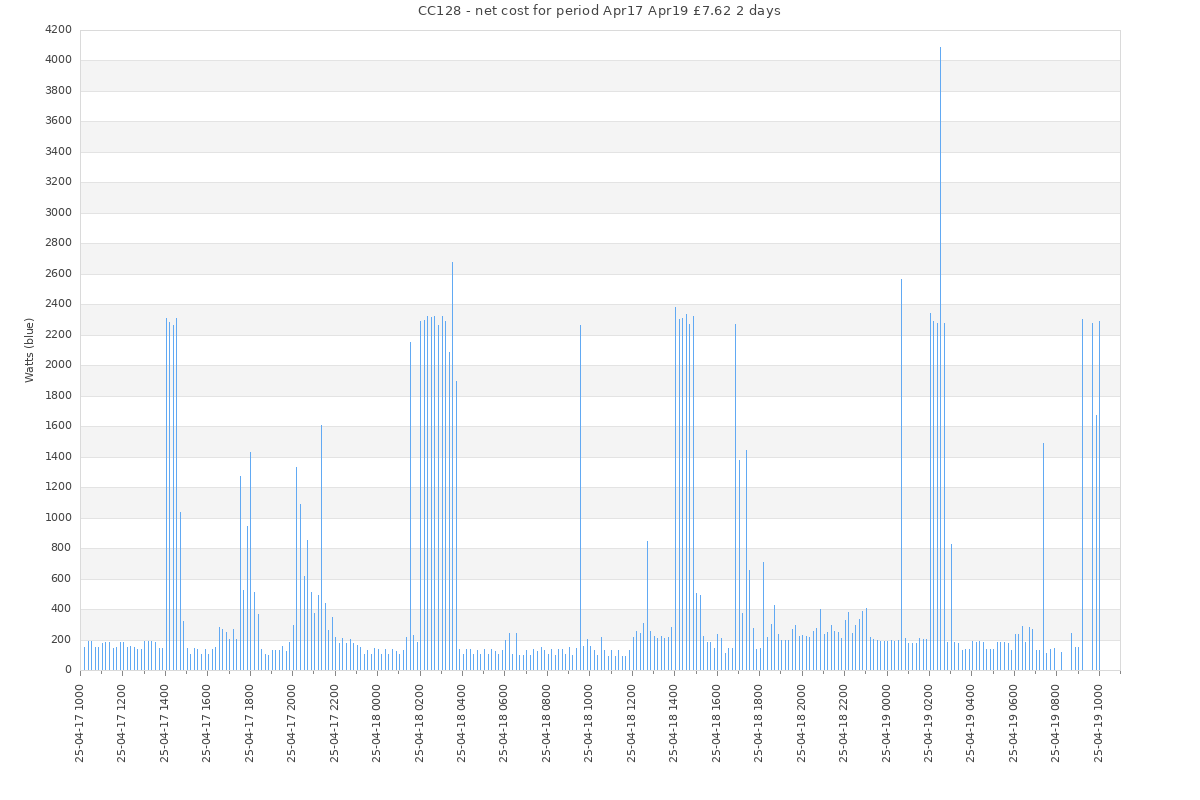
Task: Click the '3000' y-axis tick label
Action: (x=58, y=213)
